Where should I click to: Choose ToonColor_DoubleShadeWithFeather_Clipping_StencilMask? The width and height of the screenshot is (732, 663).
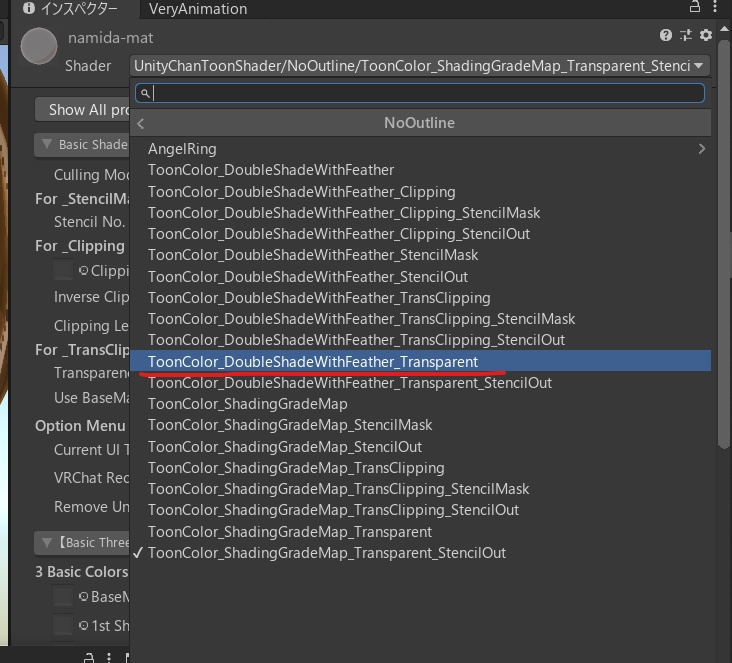(420, 213)
